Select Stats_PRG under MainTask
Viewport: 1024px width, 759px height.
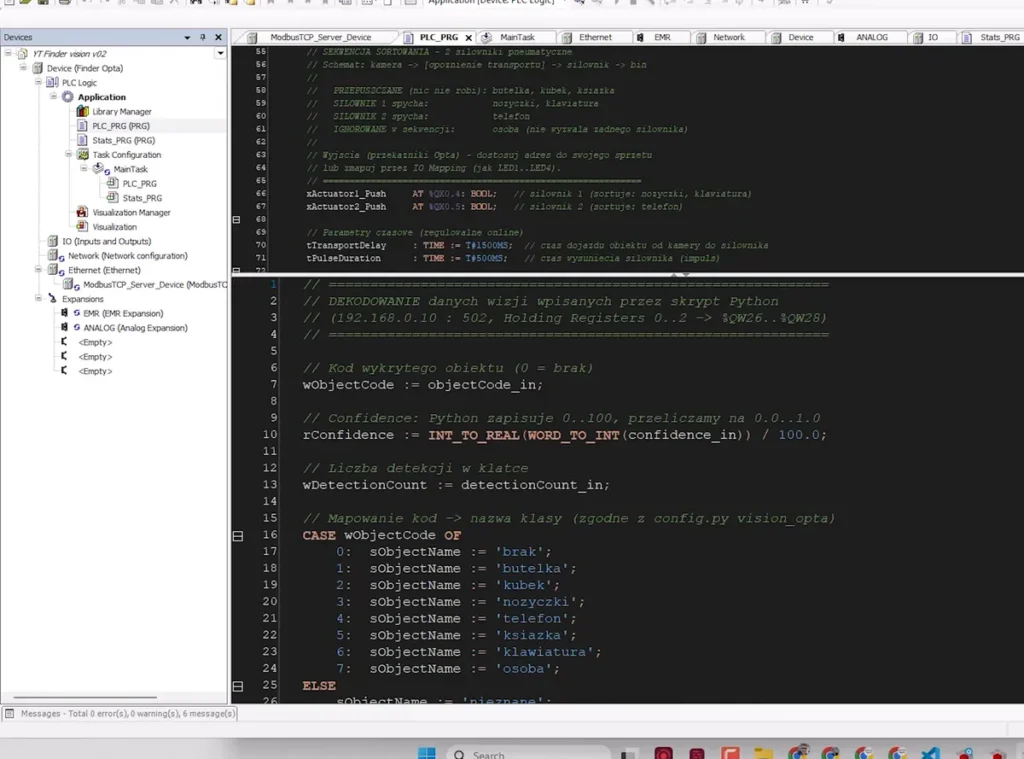click(142, 198)
